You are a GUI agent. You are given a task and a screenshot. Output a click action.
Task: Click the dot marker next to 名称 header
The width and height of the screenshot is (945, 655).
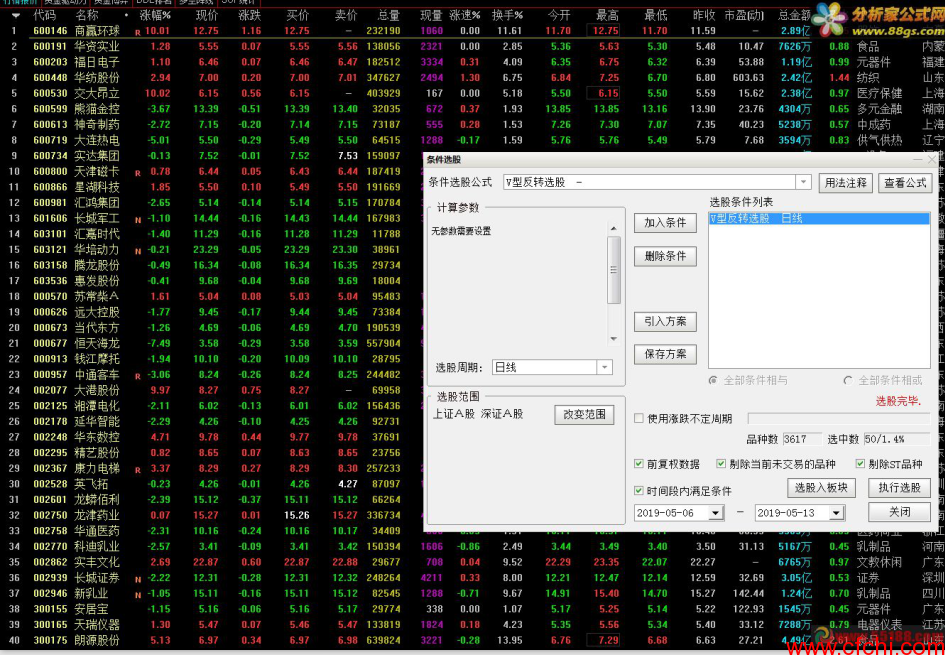(126, 15)
